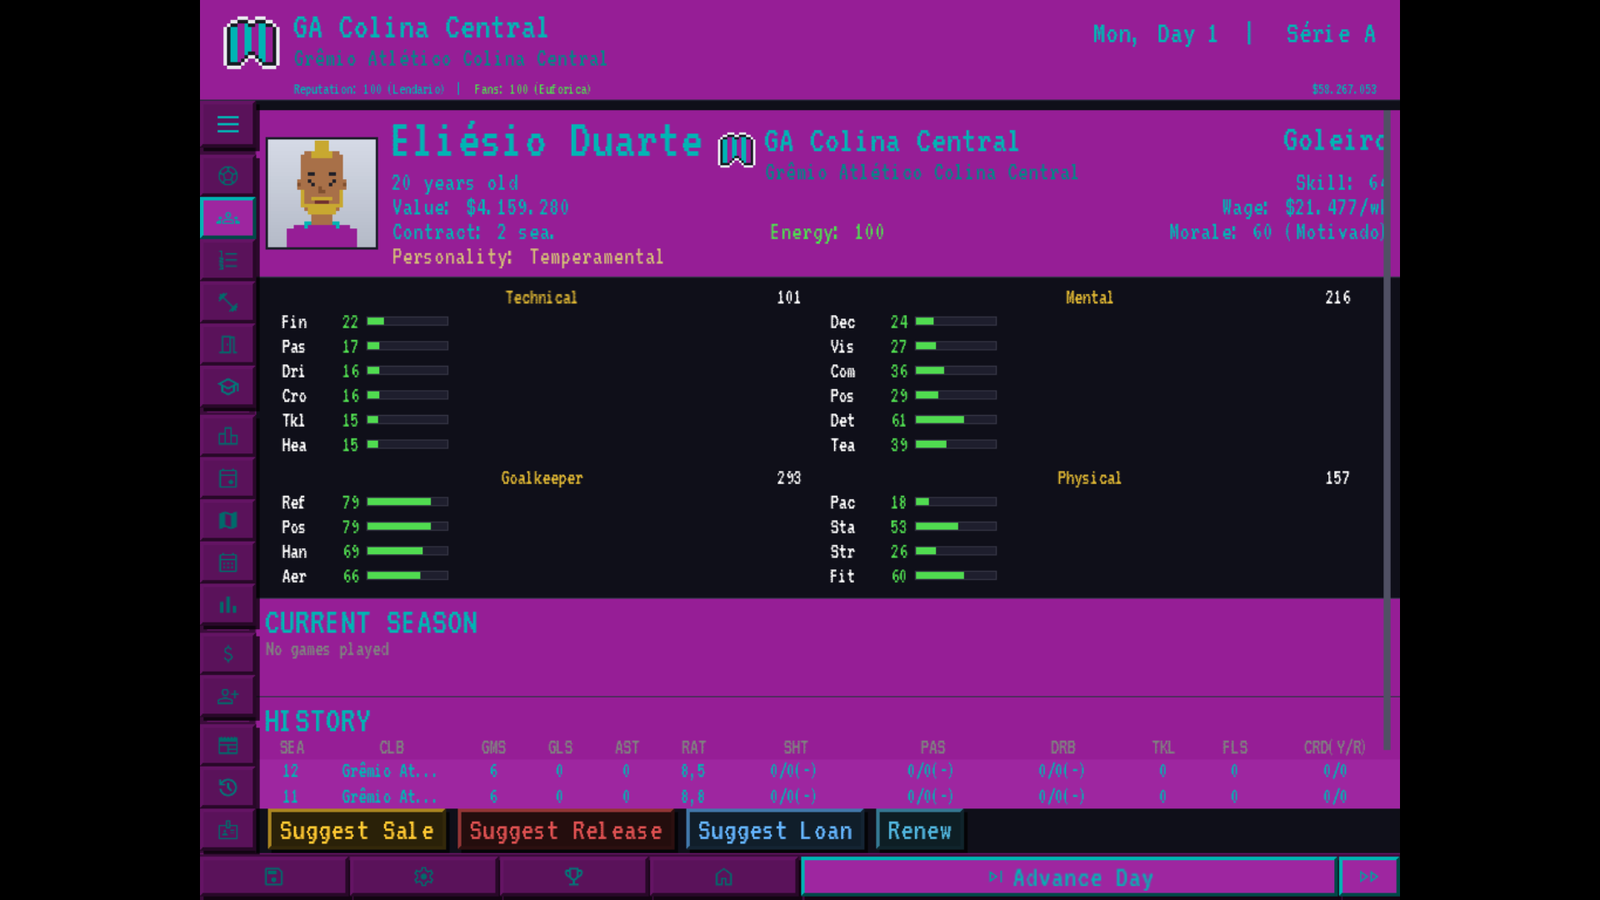The height and width of the screenshot is (900, 1600).
Task: Open the soccer ball sidebar icon
Action: (228, 176)
